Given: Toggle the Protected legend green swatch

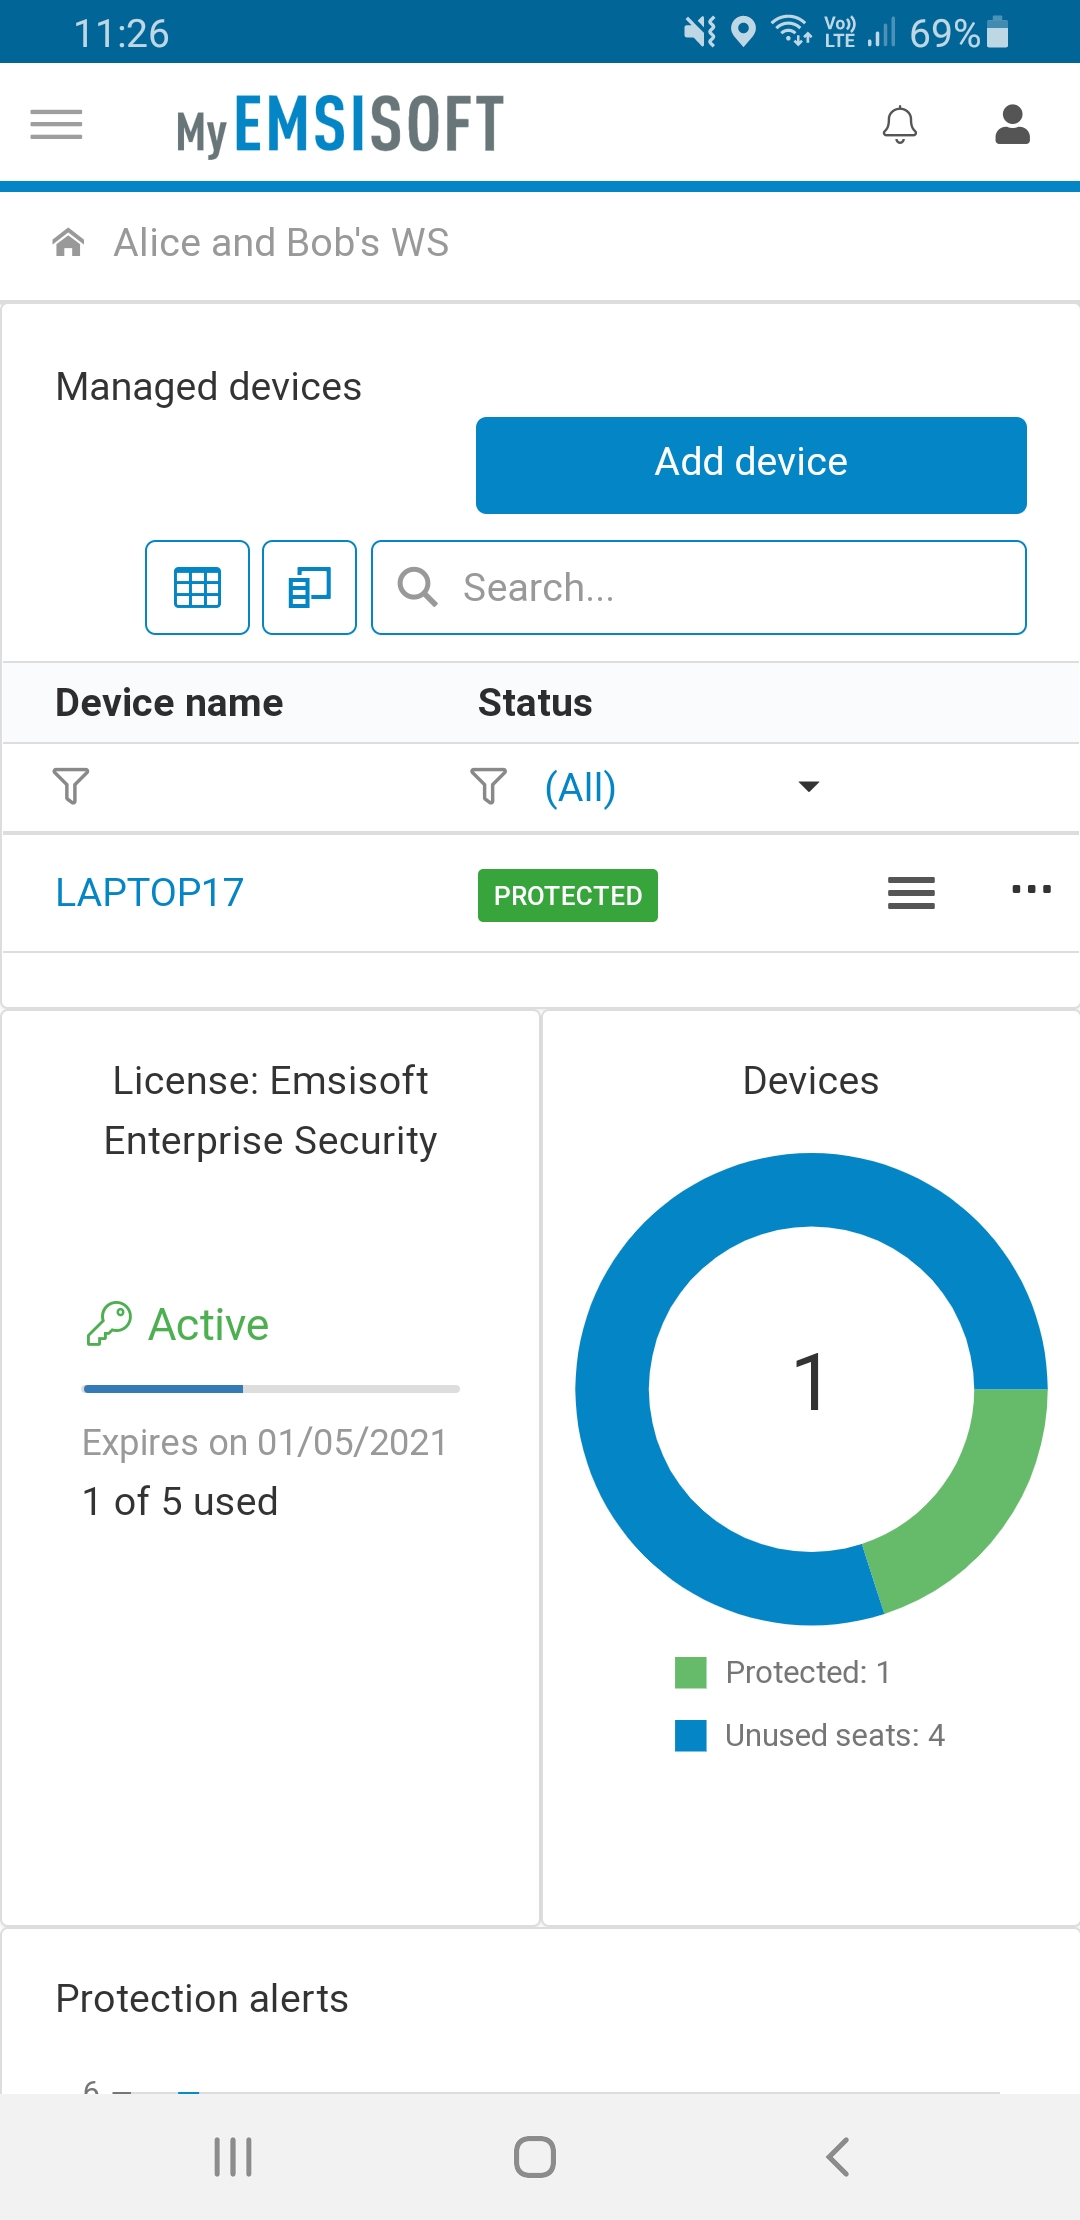Looking at the screenshot, I should (x=691, y=1672).
